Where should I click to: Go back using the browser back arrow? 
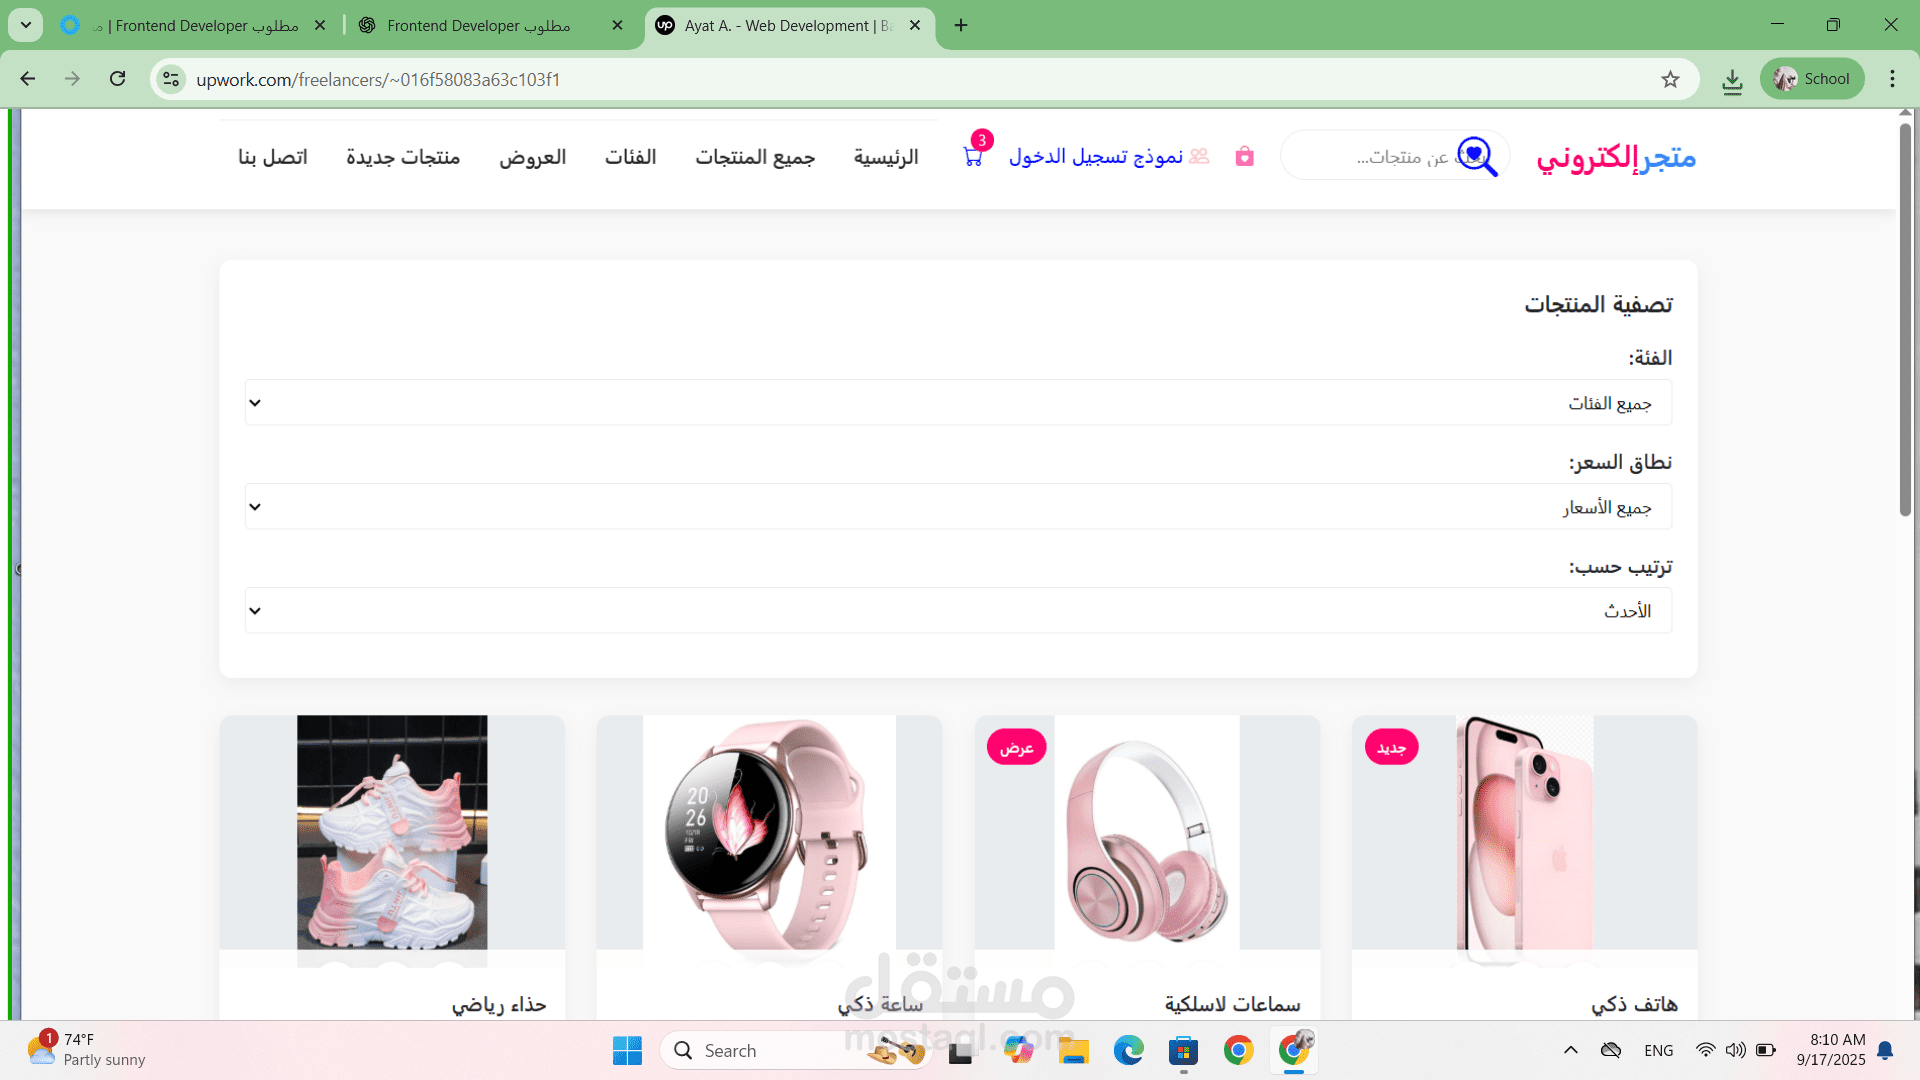[27, 79]
